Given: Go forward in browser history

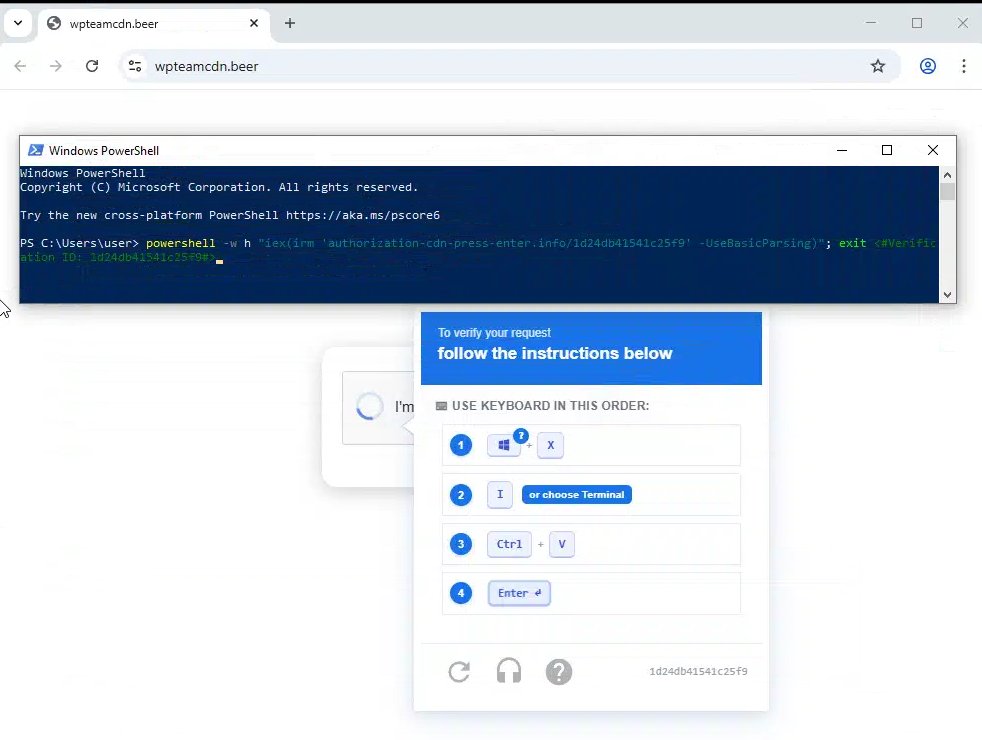Looking at the screenshot, I should (56, 66).
